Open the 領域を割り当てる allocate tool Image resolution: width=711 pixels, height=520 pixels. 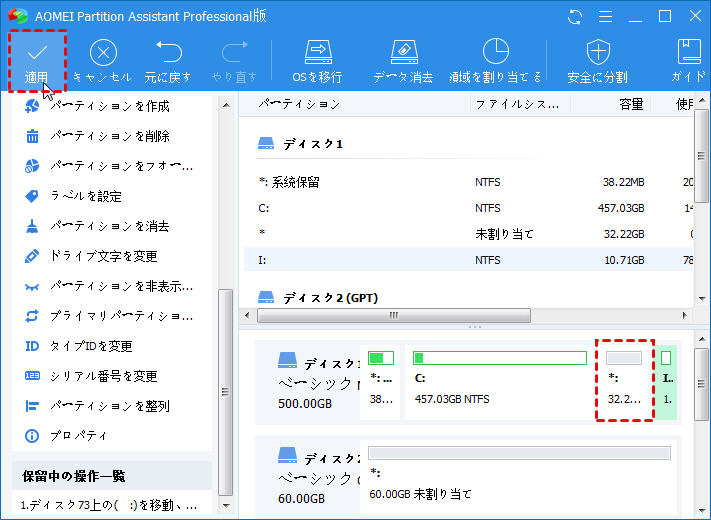click(495, 61)
